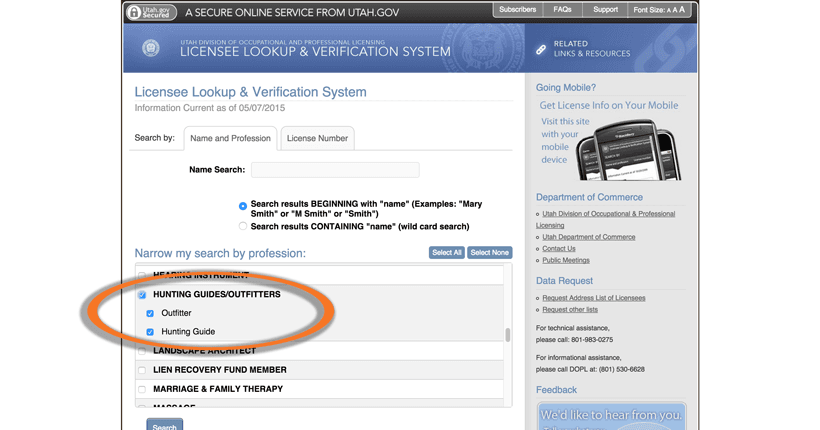Open the Utah Department of Commerce link
820x430 pixels.
pyautogui.click(x=589, y=237)
